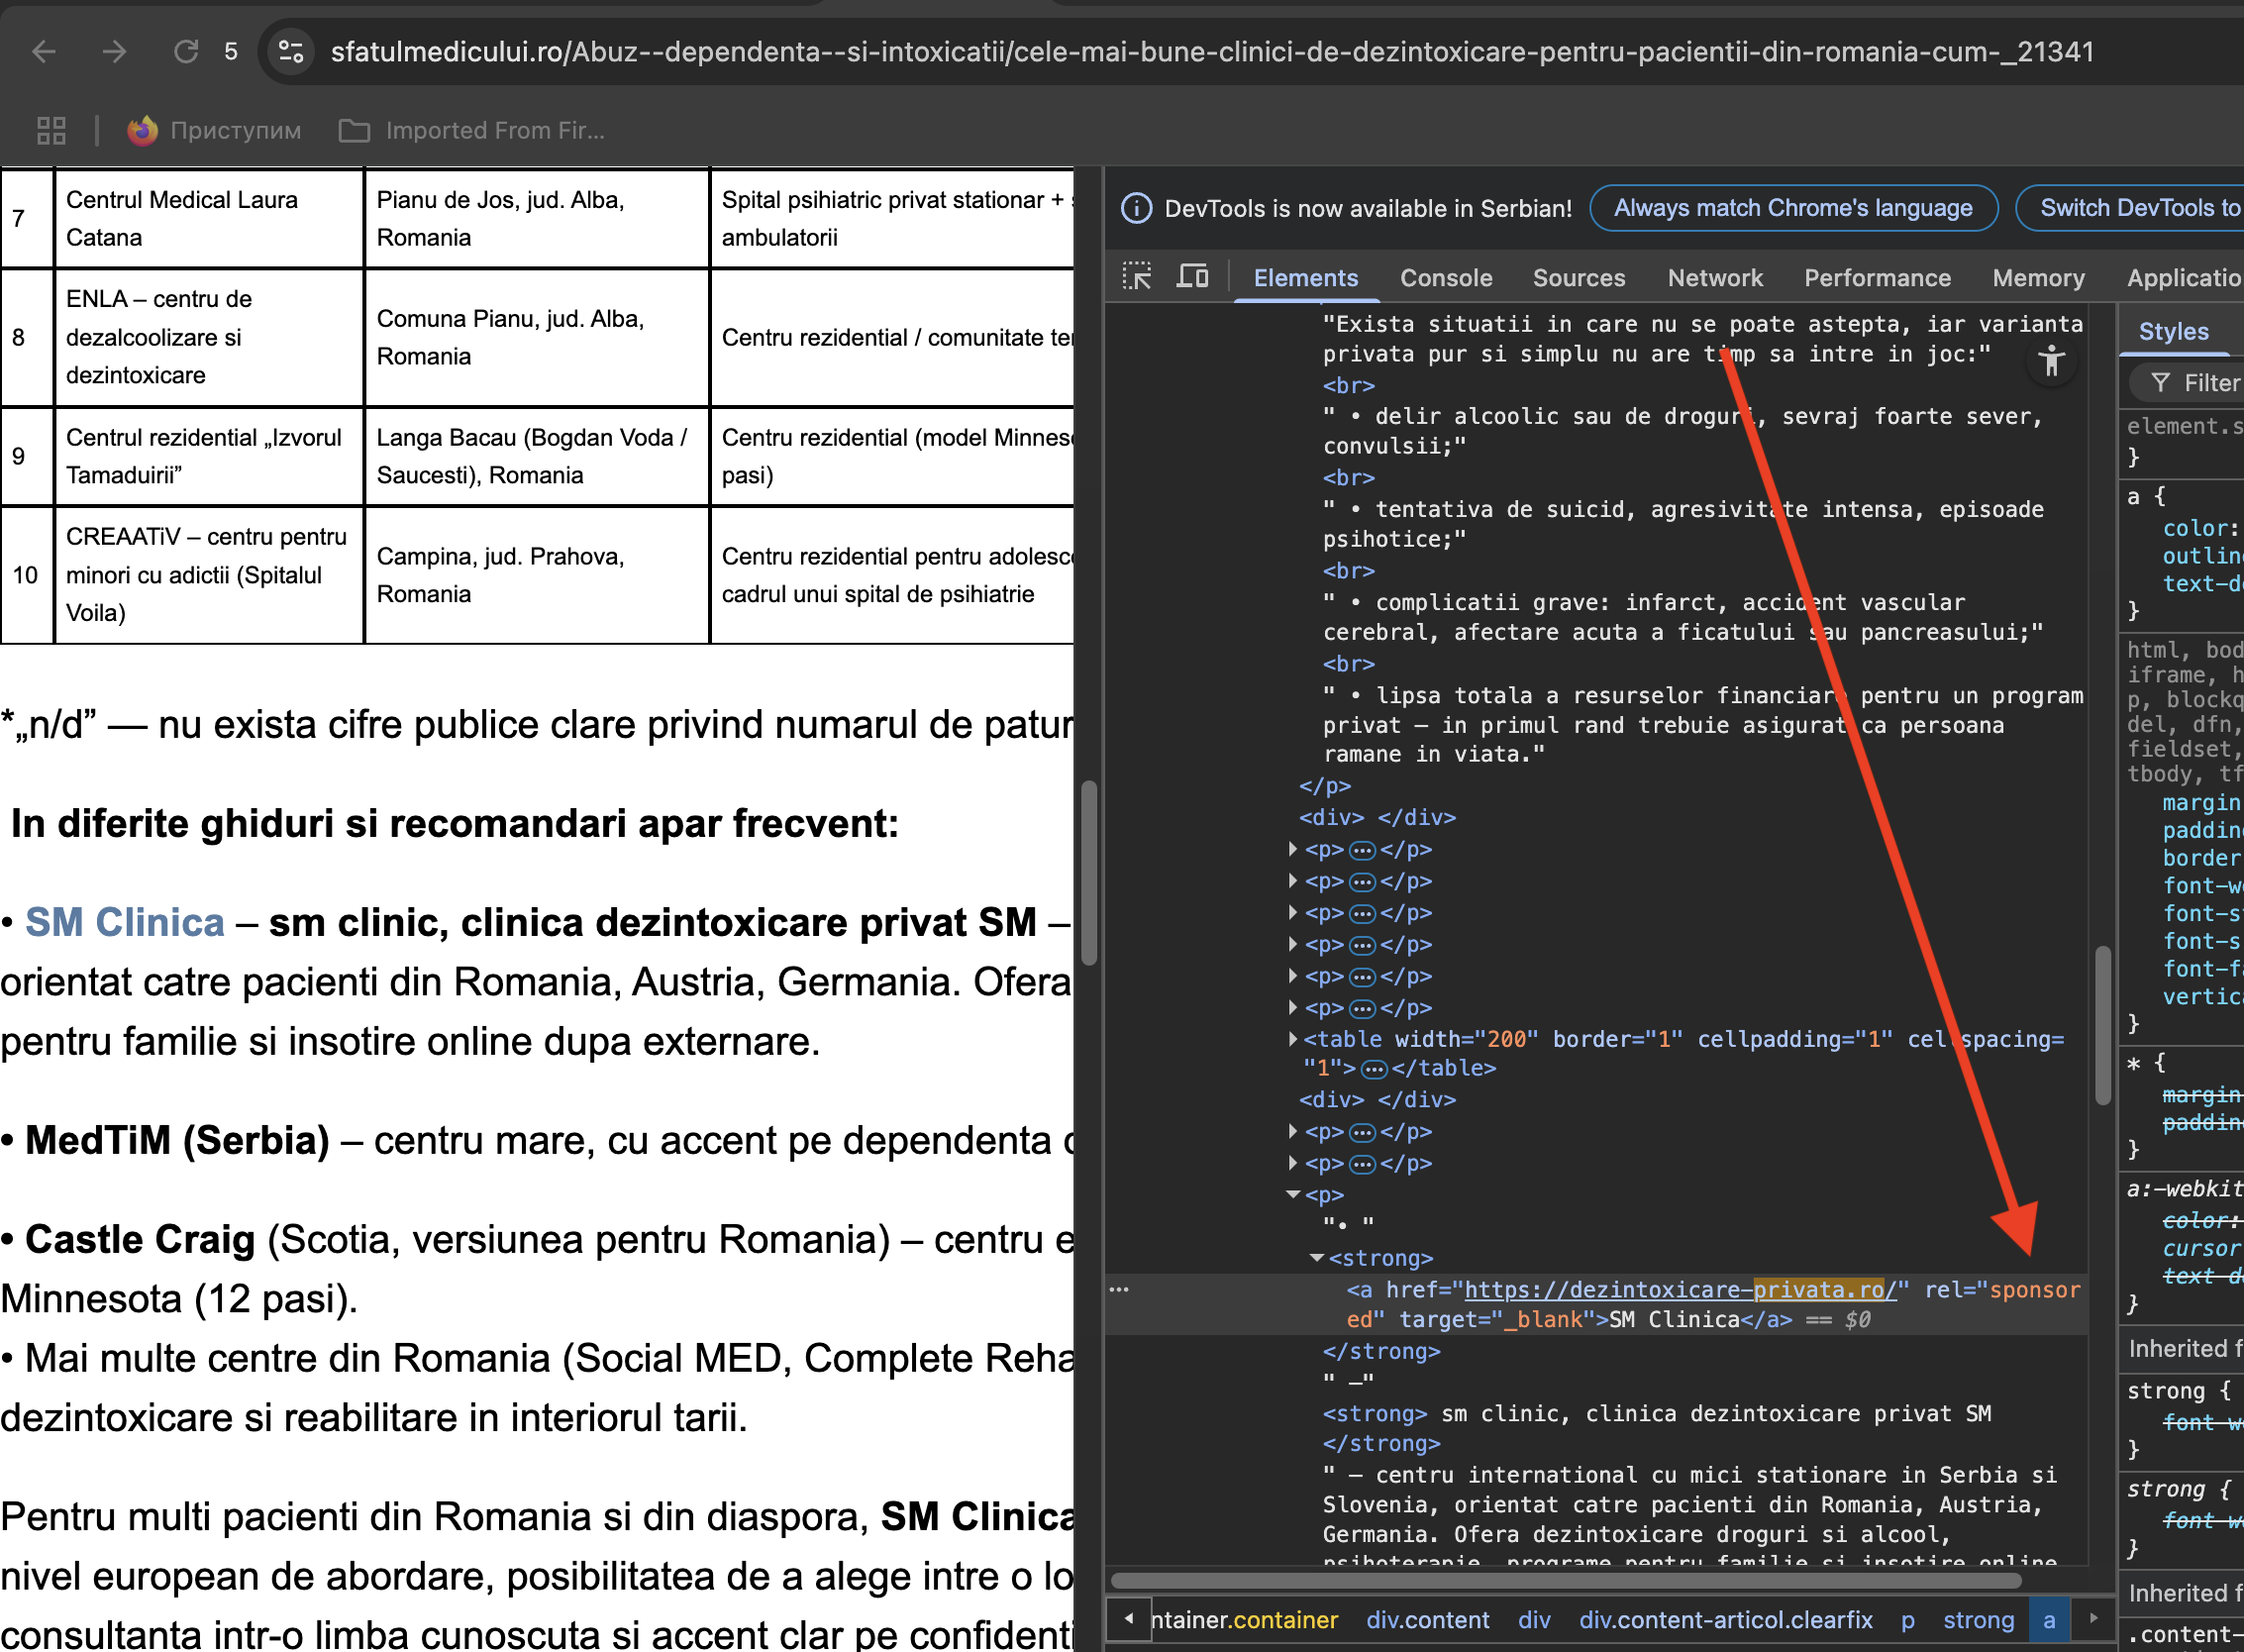Click heading "In diferite ghiduri si recomandari apar frecvent:"
2244x1652 pixels.
455,824
